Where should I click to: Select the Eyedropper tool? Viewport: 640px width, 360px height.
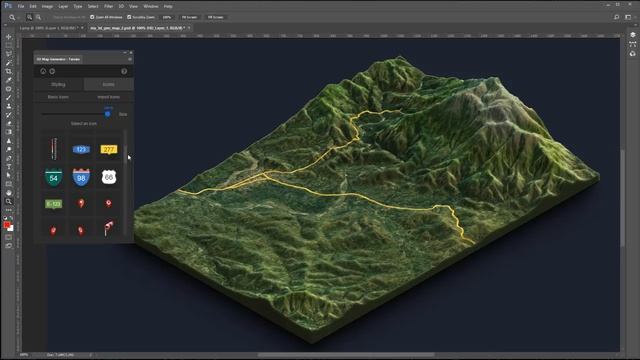pos(9,80)
